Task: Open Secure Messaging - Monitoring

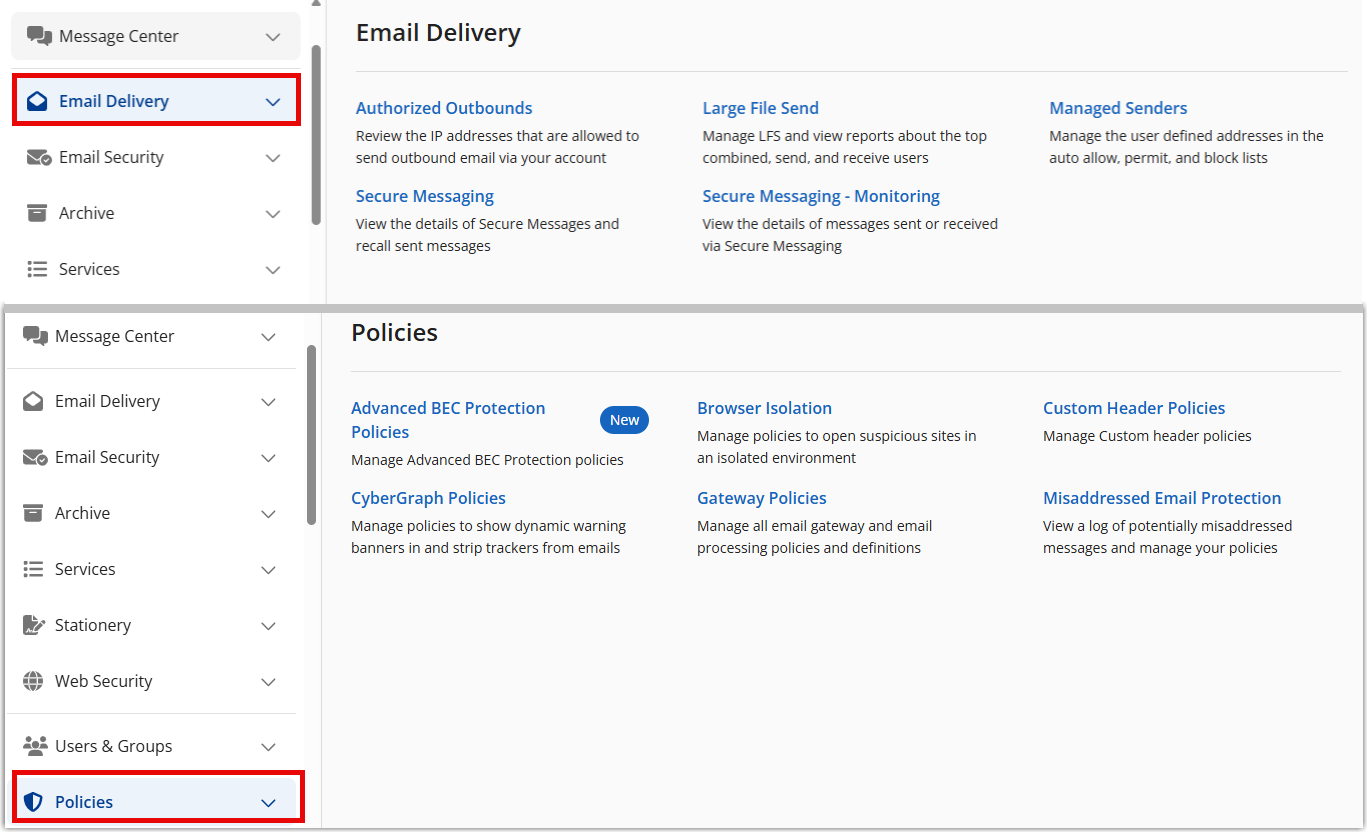Action: tap(820, 196)
